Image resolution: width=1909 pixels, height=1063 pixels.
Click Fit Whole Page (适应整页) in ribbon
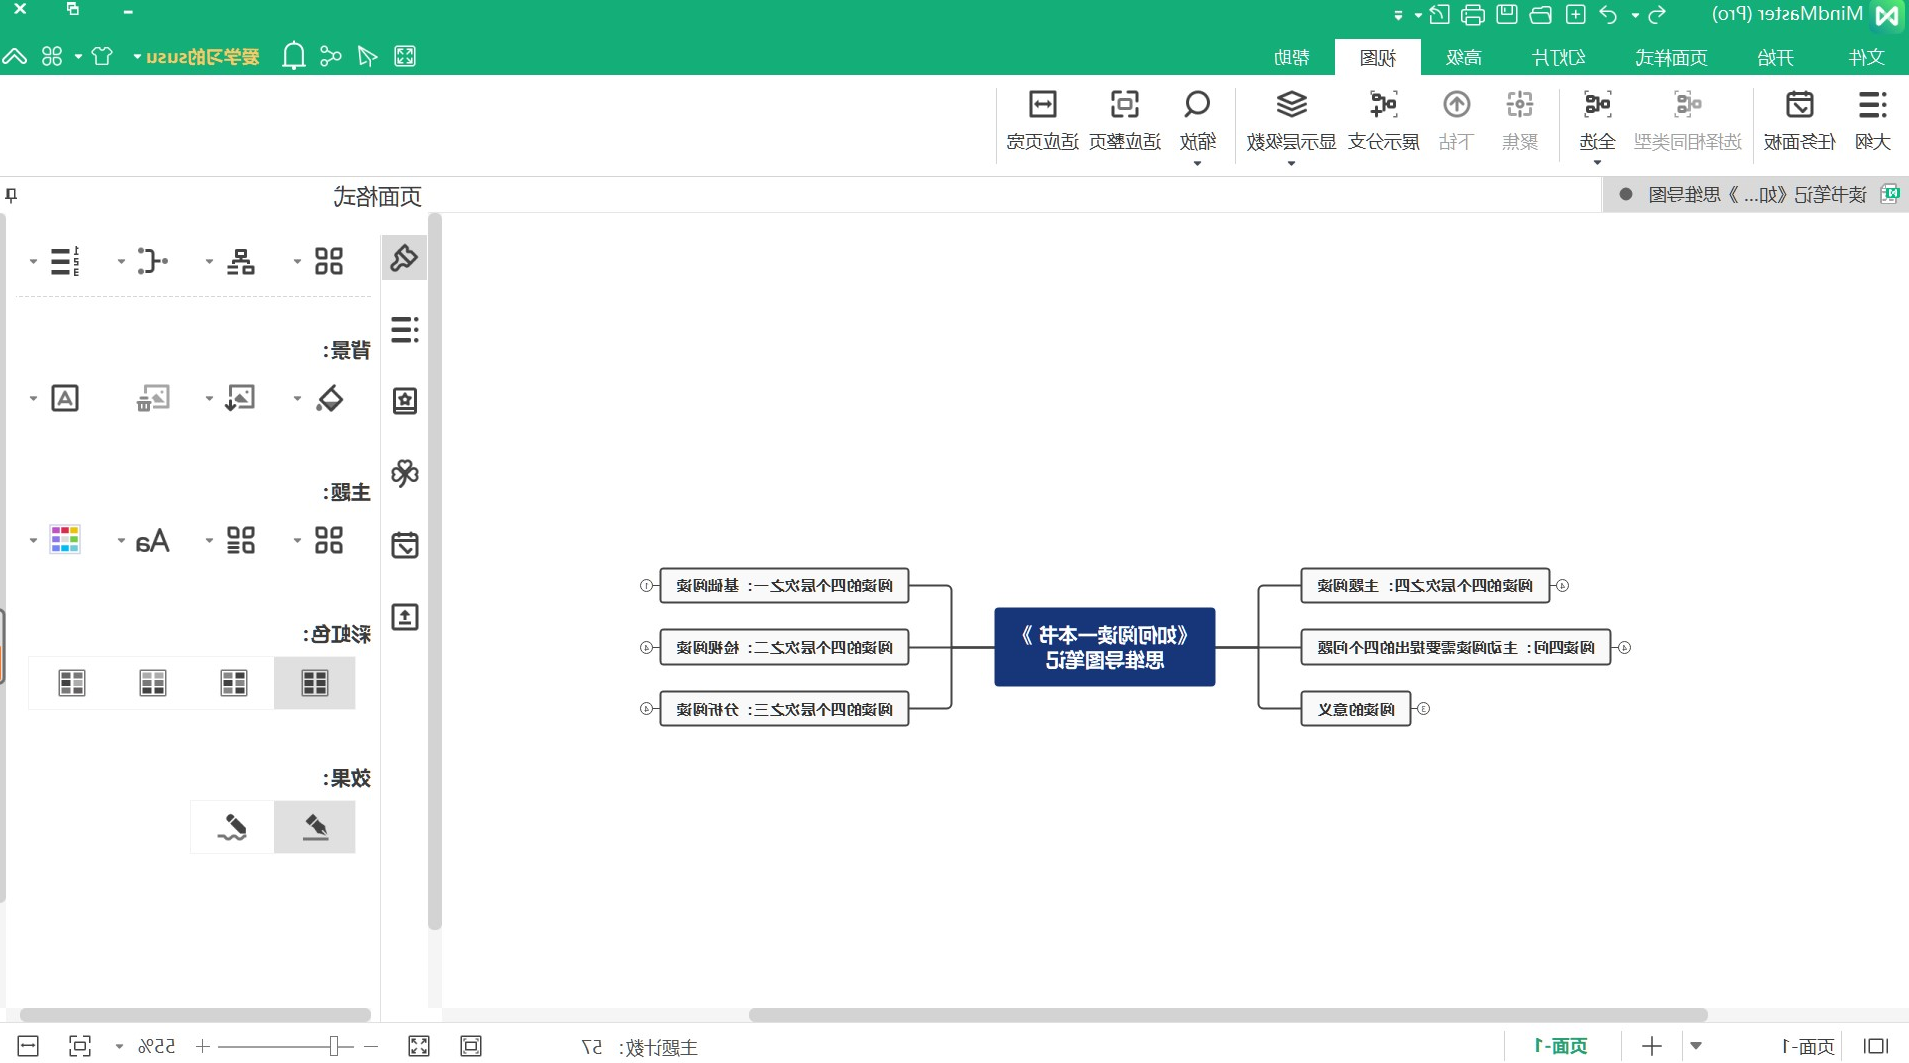click(1125, 120)
